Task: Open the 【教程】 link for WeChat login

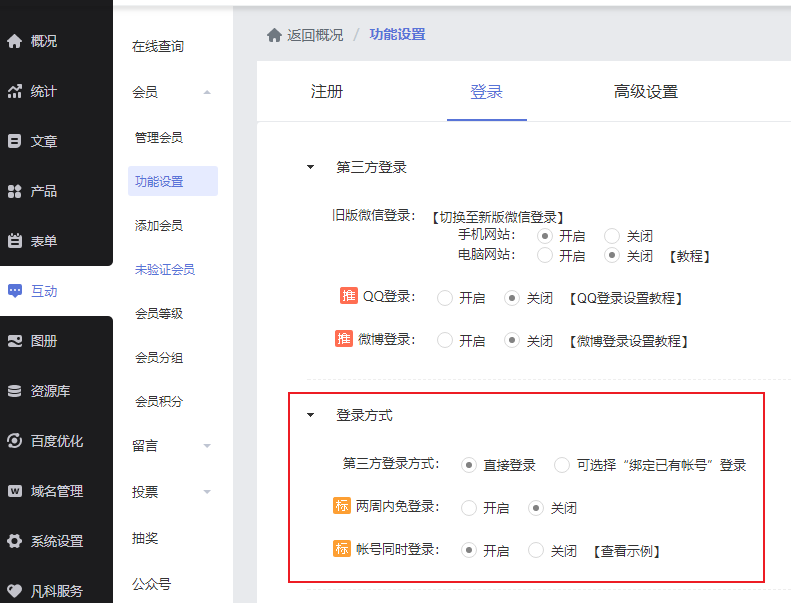Action: [x=690, y=256]
